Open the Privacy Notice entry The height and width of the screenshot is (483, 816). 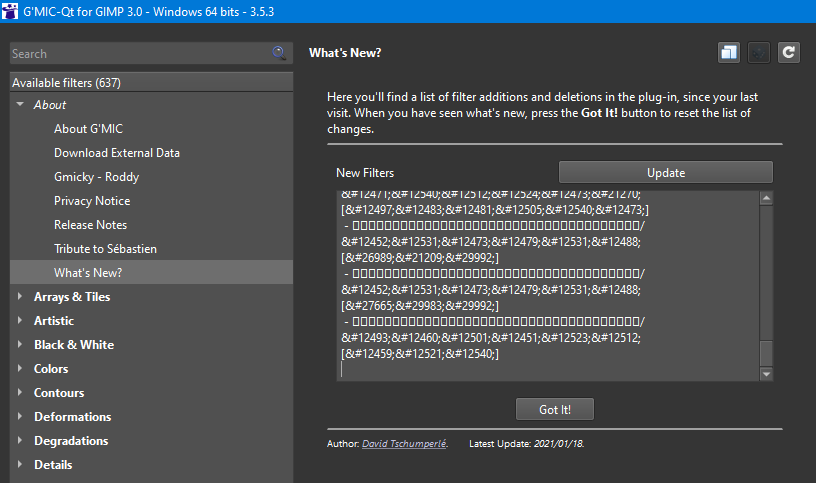92,200
